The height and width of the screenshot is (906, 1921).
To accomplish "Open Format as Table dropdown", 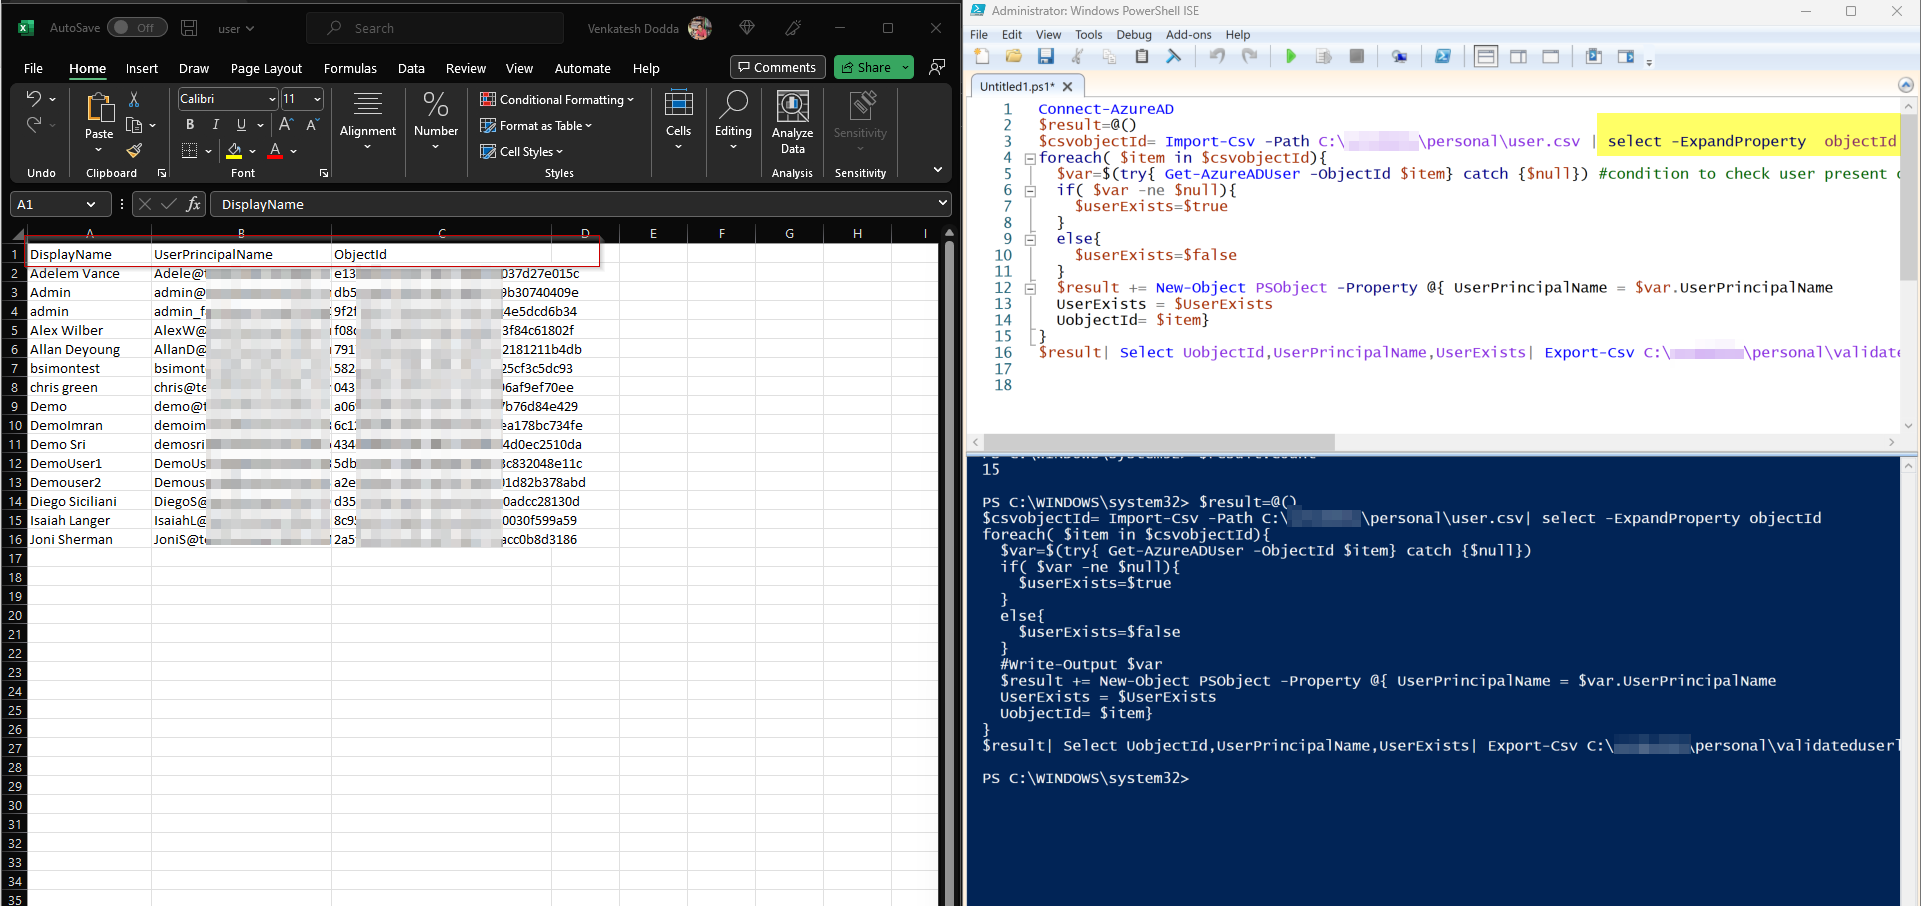I will point(536,126).
